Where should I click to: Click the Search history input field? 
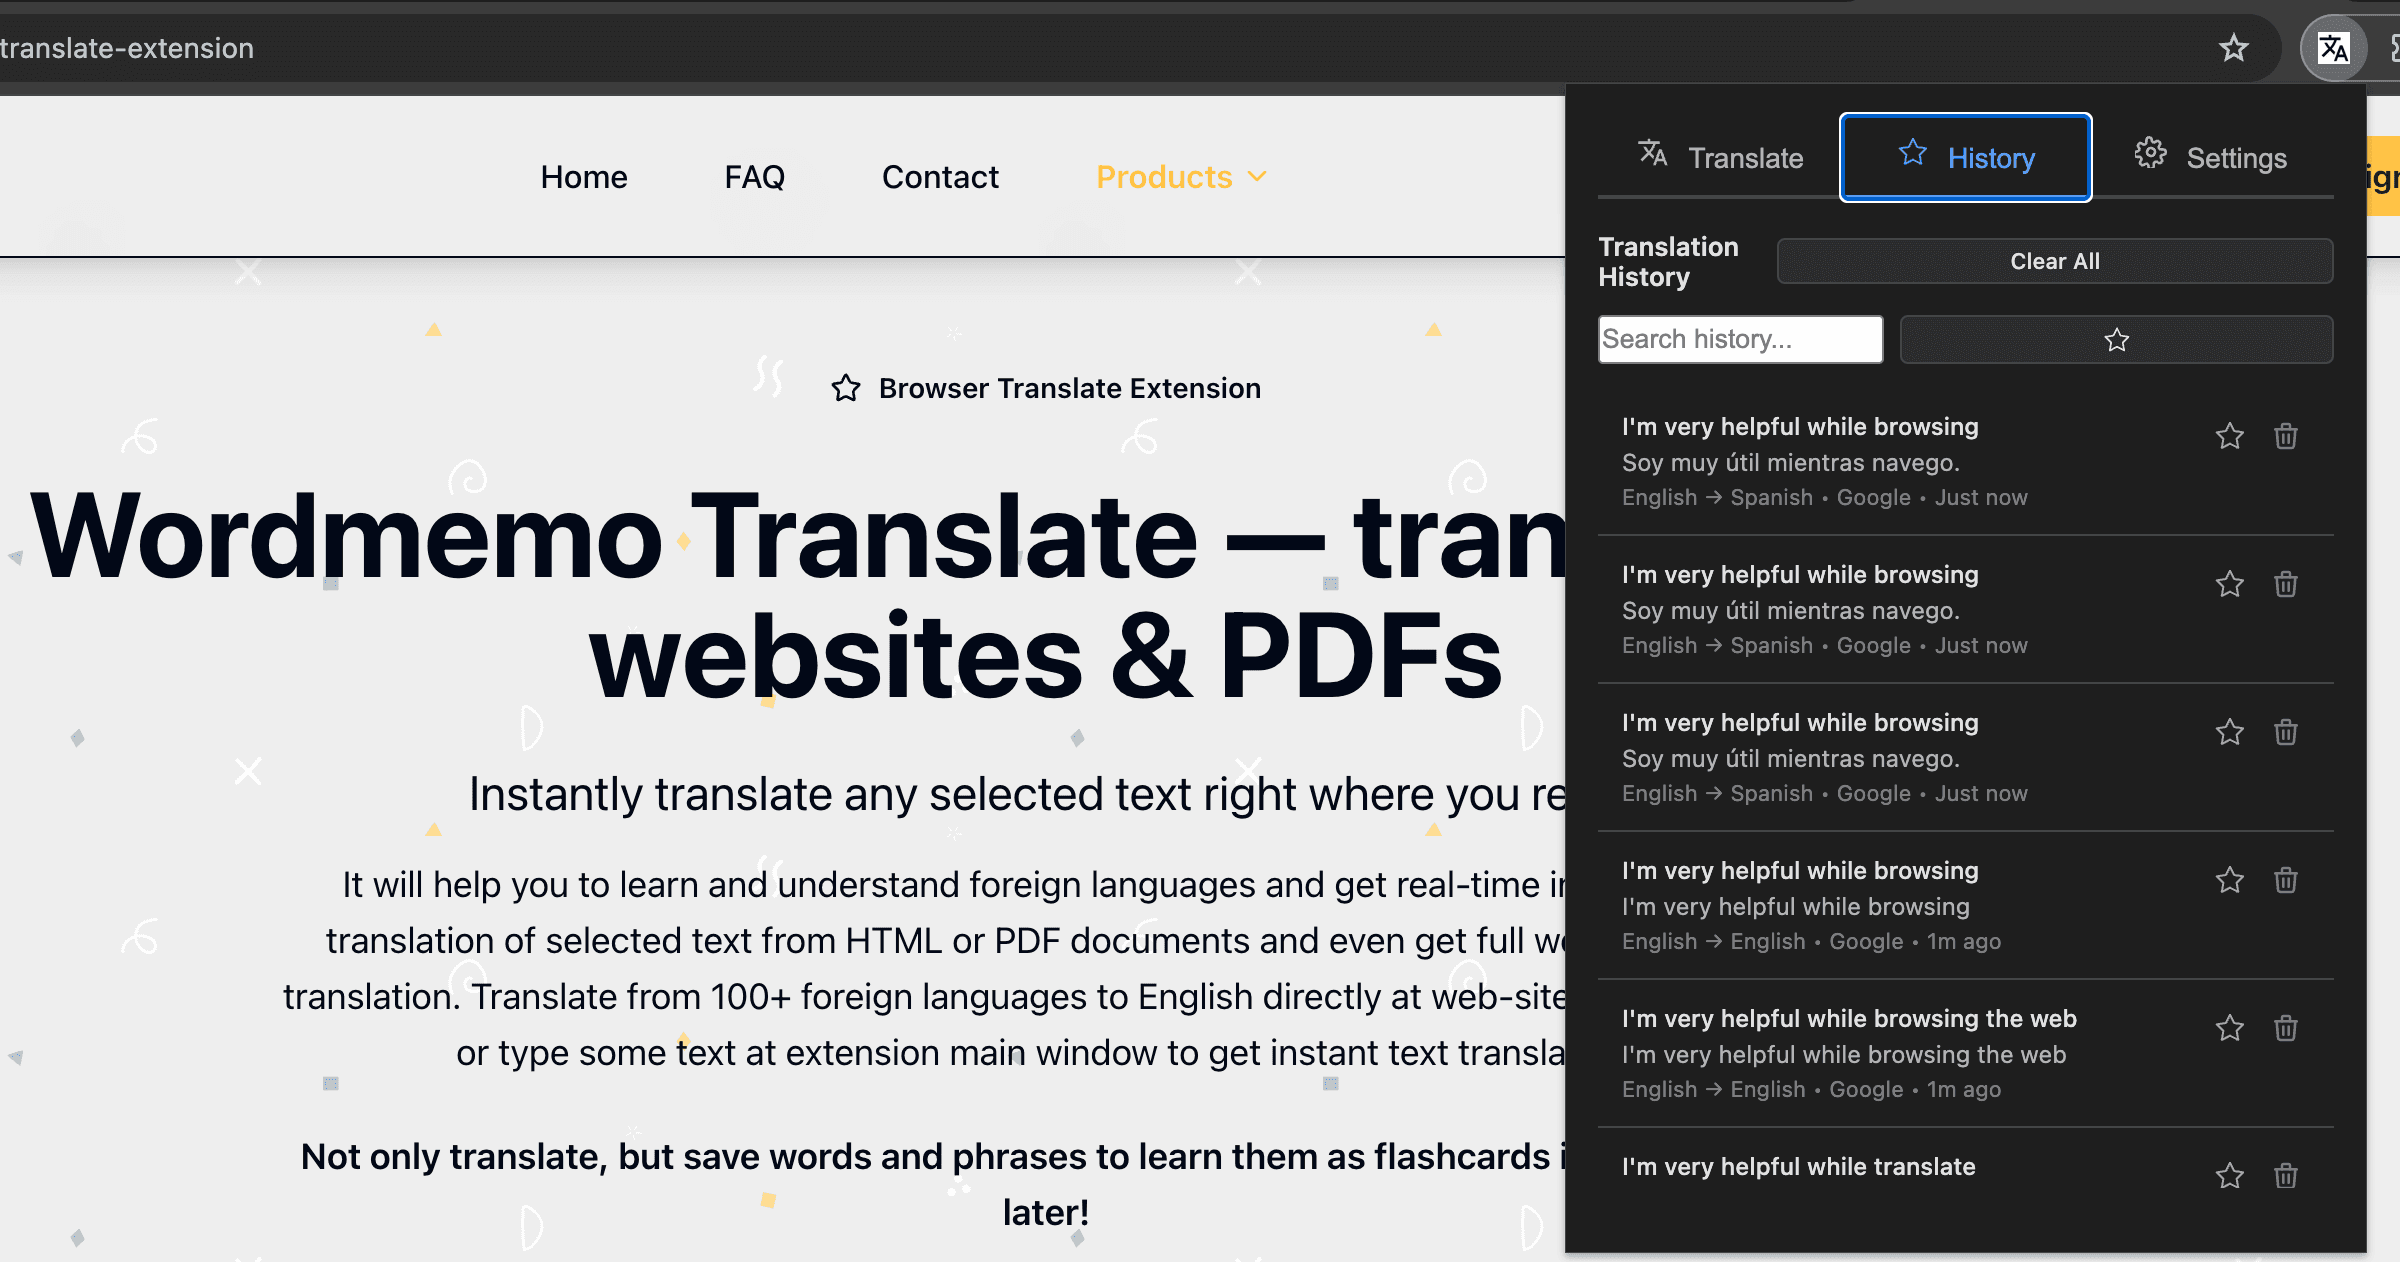pos(1740,339)
